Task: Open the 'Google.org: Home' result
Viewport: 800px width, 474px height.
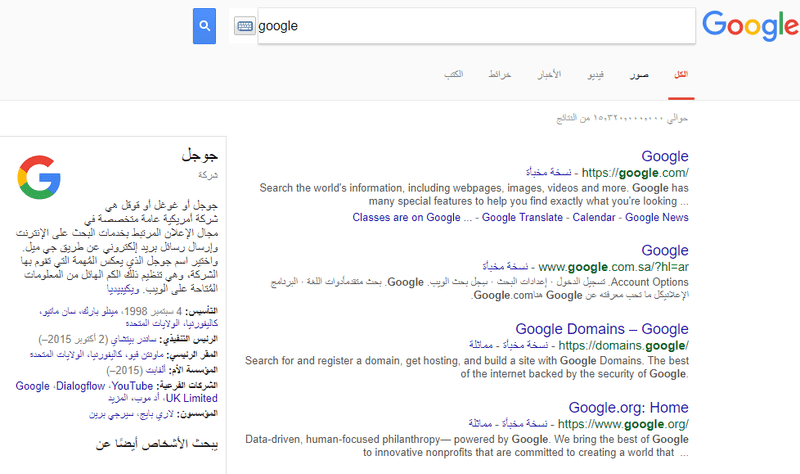Action: [x=629, y=407]
